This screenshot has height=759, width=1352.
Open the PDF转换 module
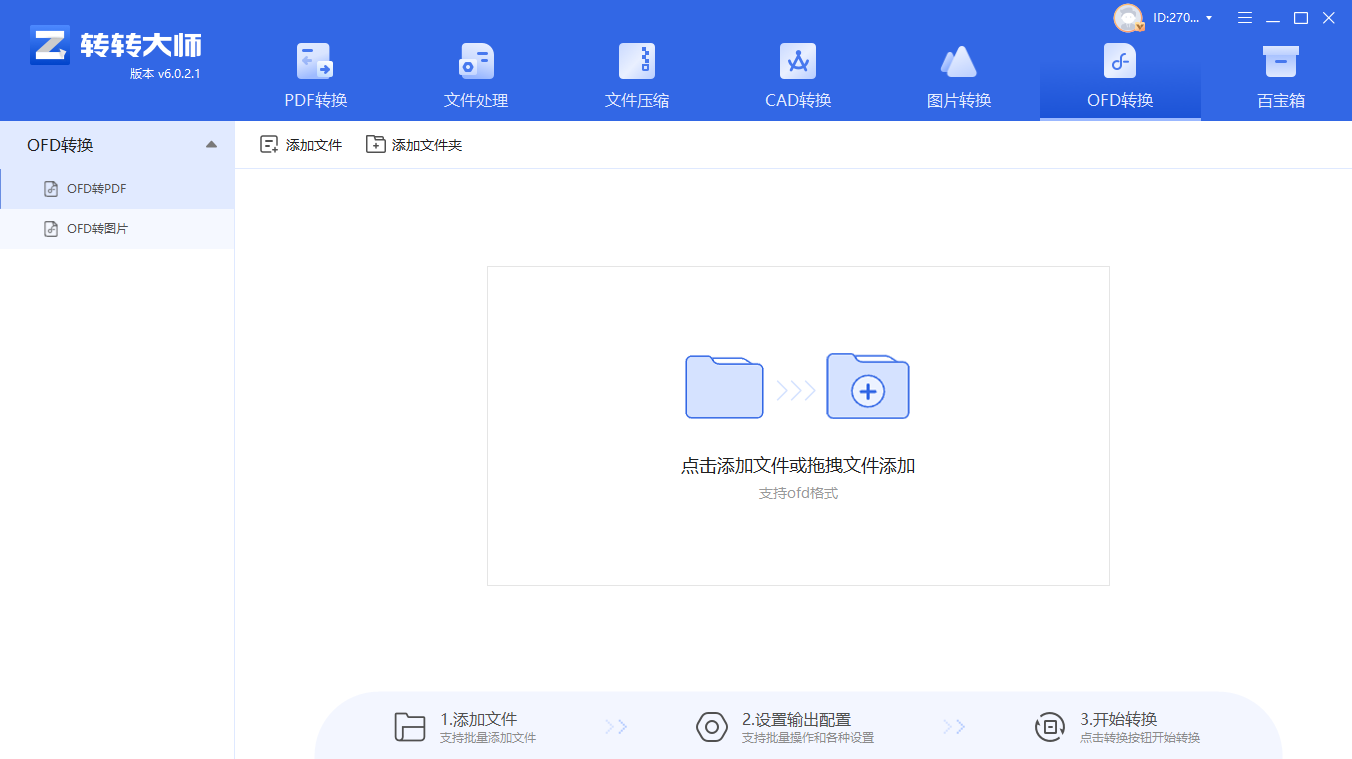[315, 75]
